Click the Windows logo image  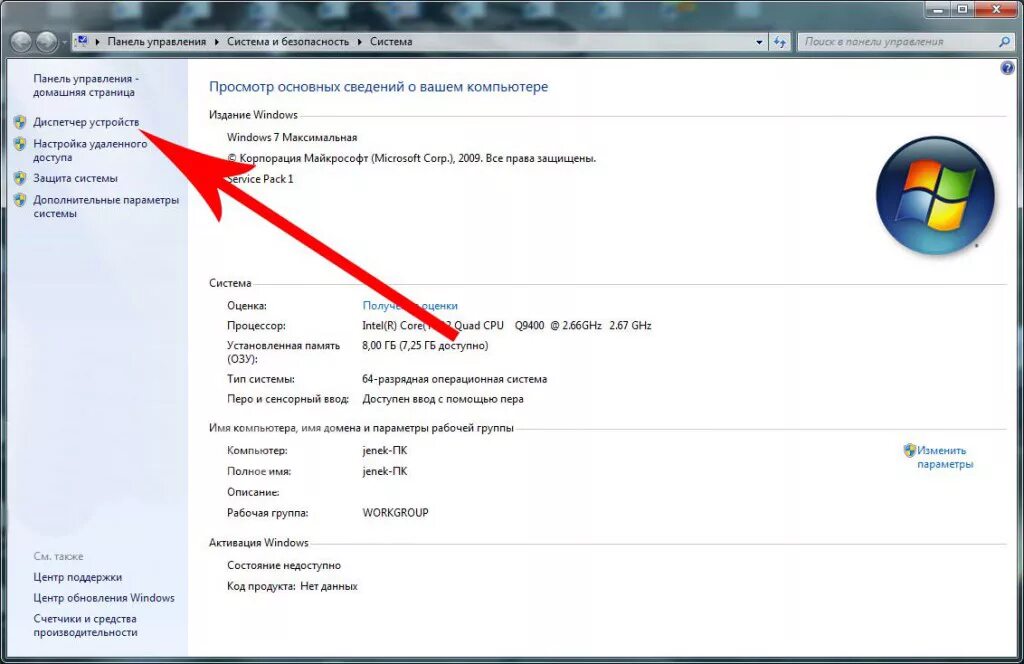tap(935, 195)
